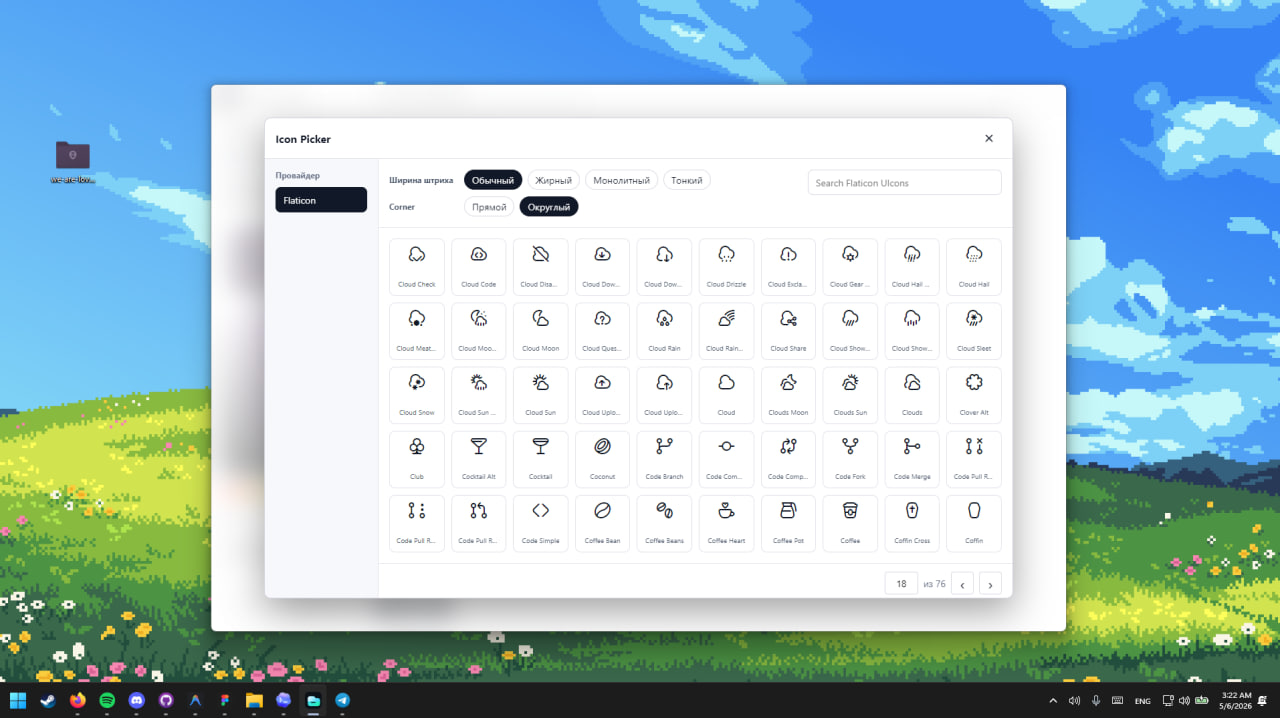Choose the Club icon tile
The image size is (1280, 718).
click(416, 458)
